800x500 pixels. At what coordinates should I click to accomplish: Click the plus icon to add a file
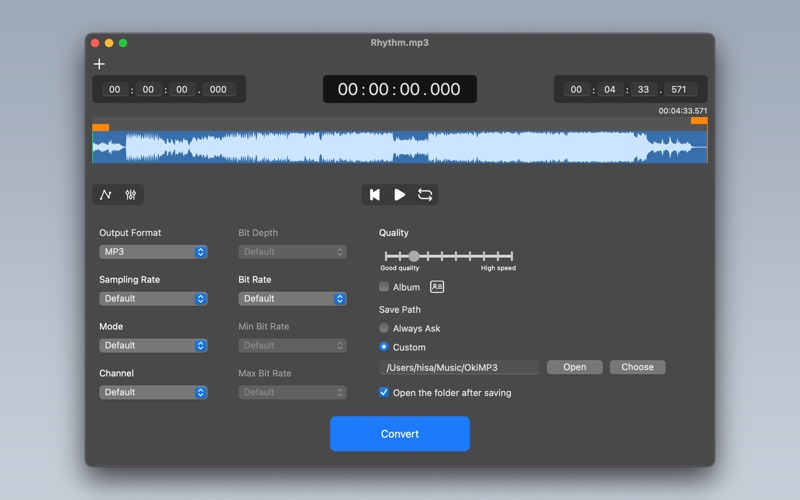pos(99,64)
